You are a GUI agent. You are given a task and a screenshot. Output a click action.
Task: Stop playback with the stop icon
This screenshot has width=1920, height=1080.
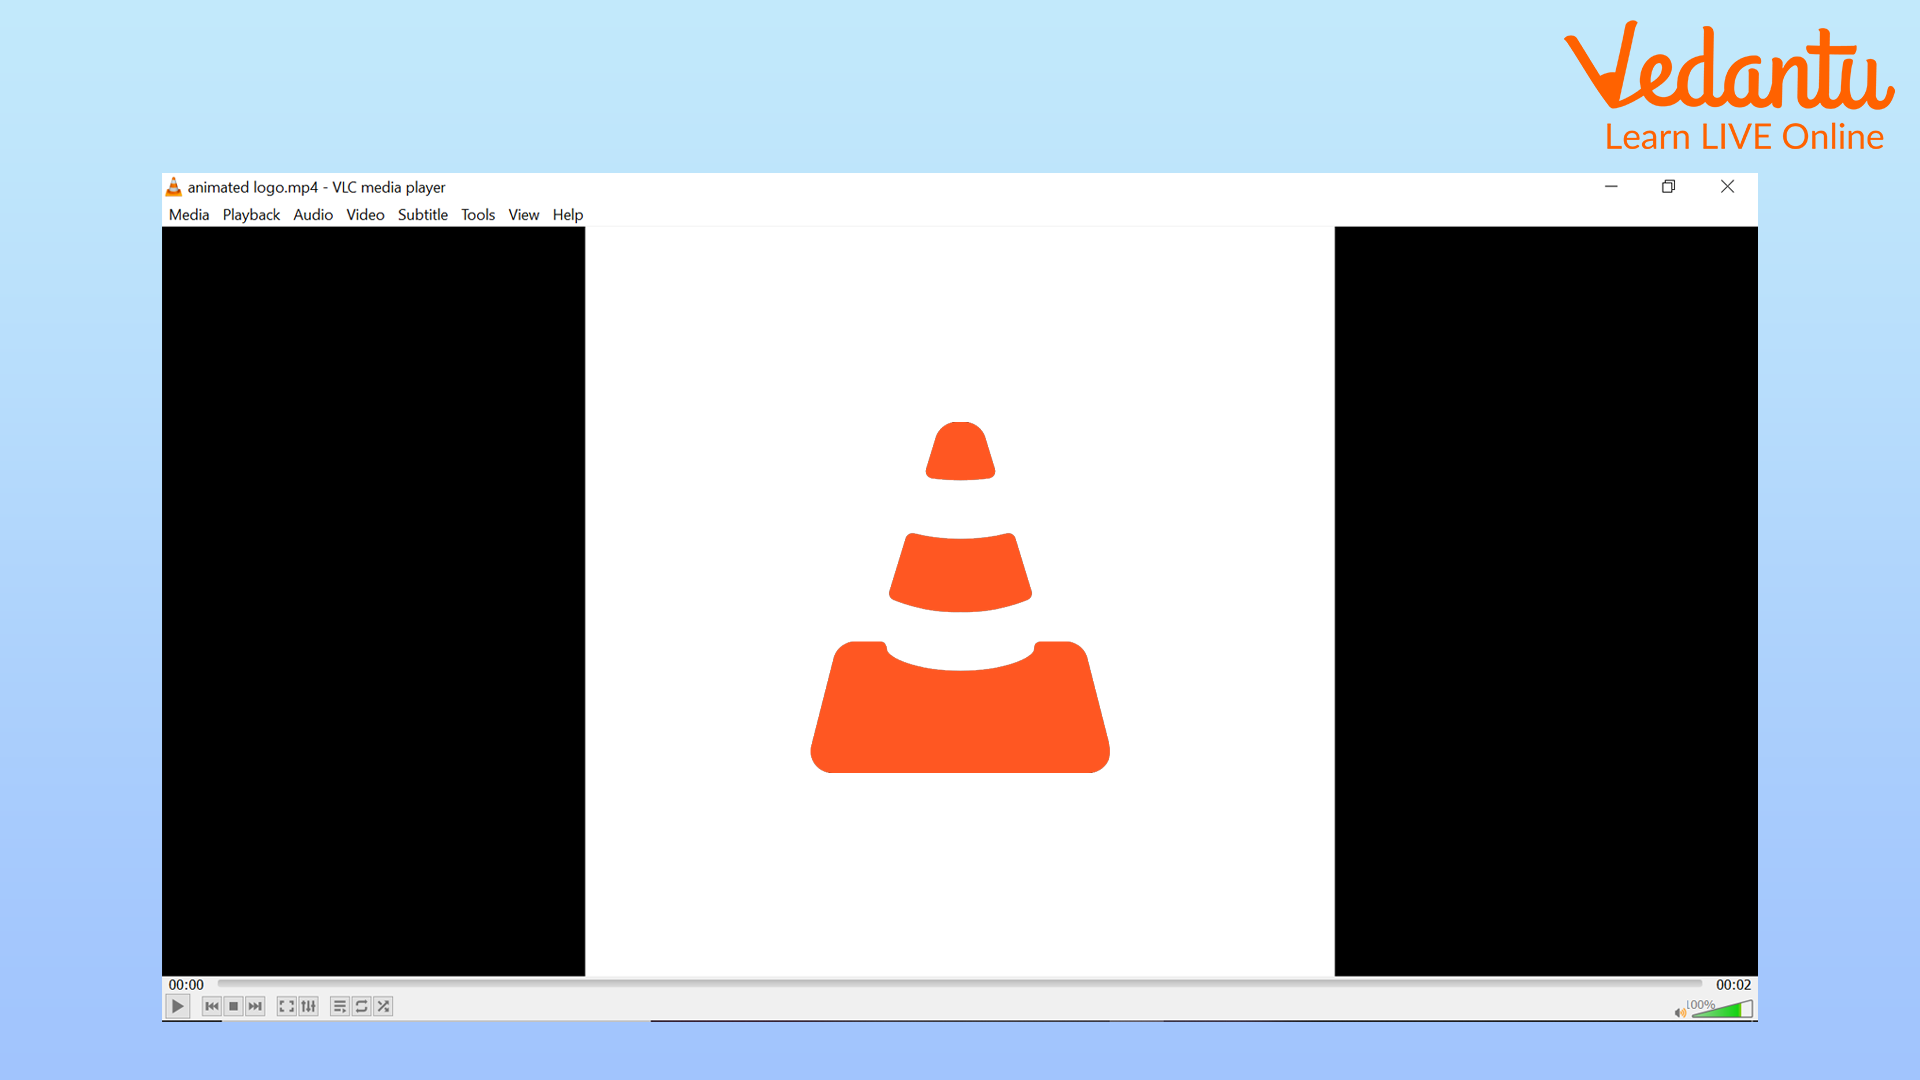tap(233, 1006)
